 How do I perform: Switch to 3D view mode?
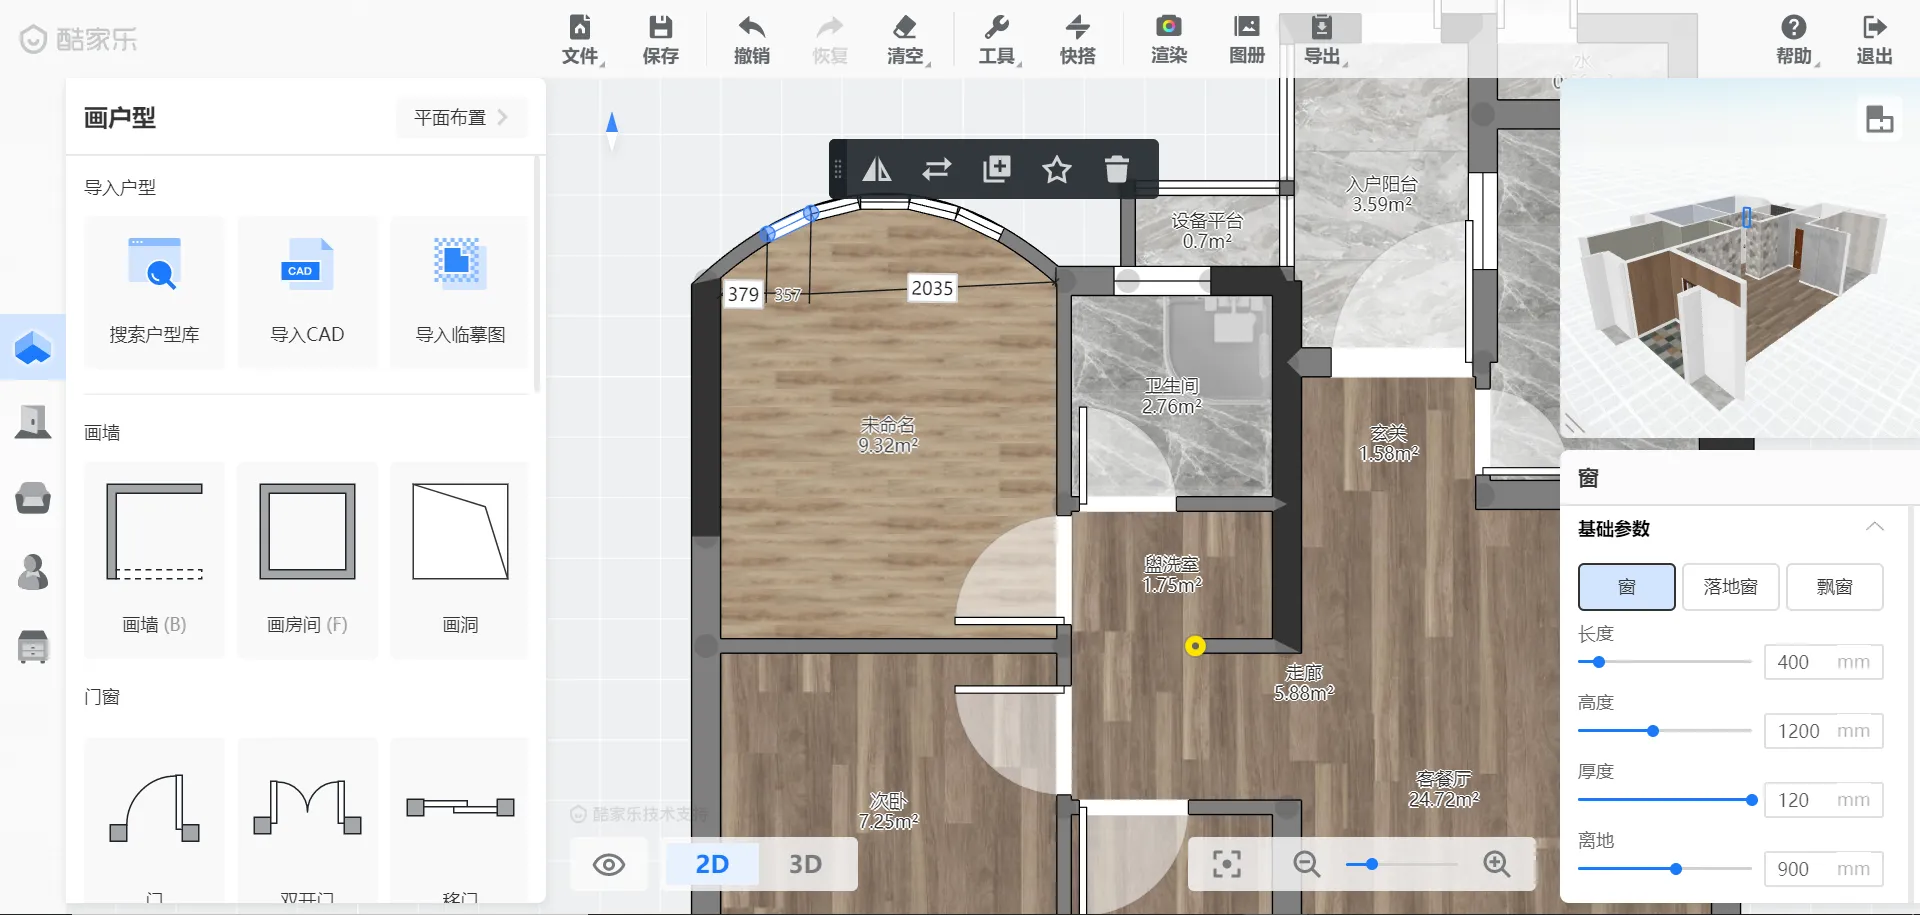coord(805,864)
